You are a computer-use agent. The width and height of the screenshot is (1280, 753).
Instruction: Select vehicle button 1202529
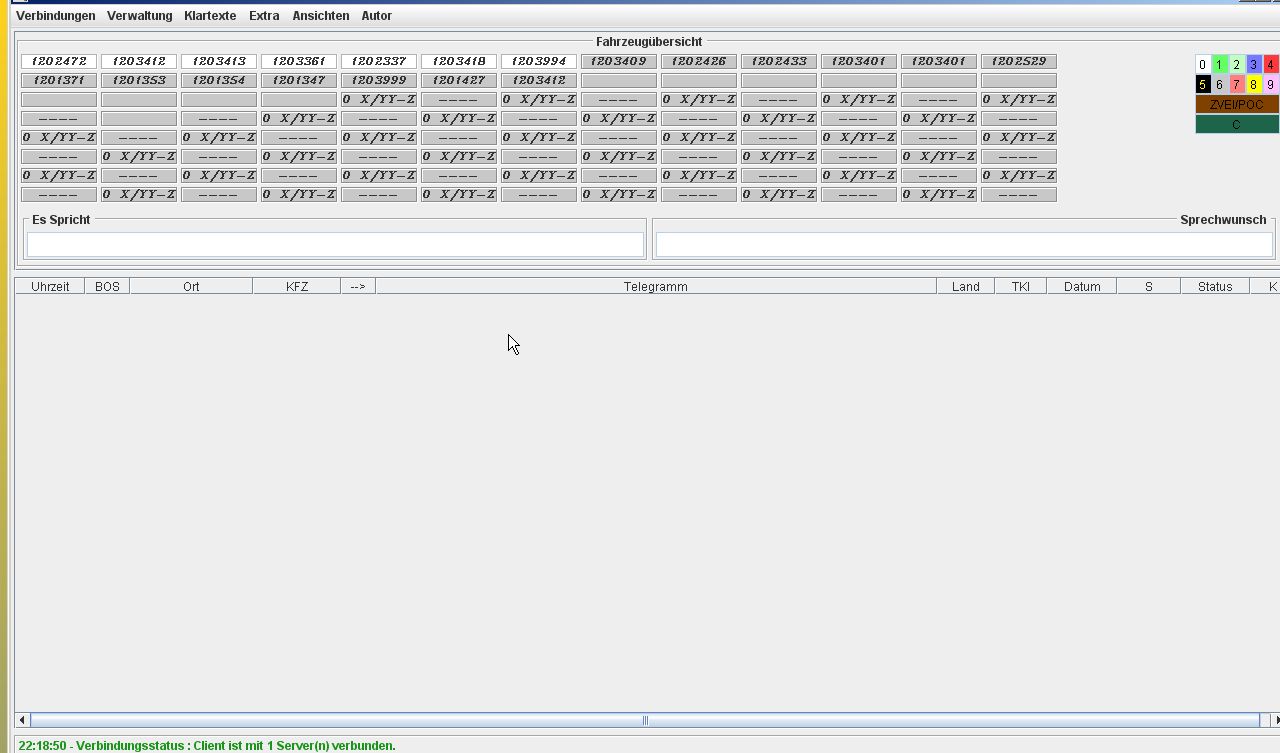(1018, 61)
